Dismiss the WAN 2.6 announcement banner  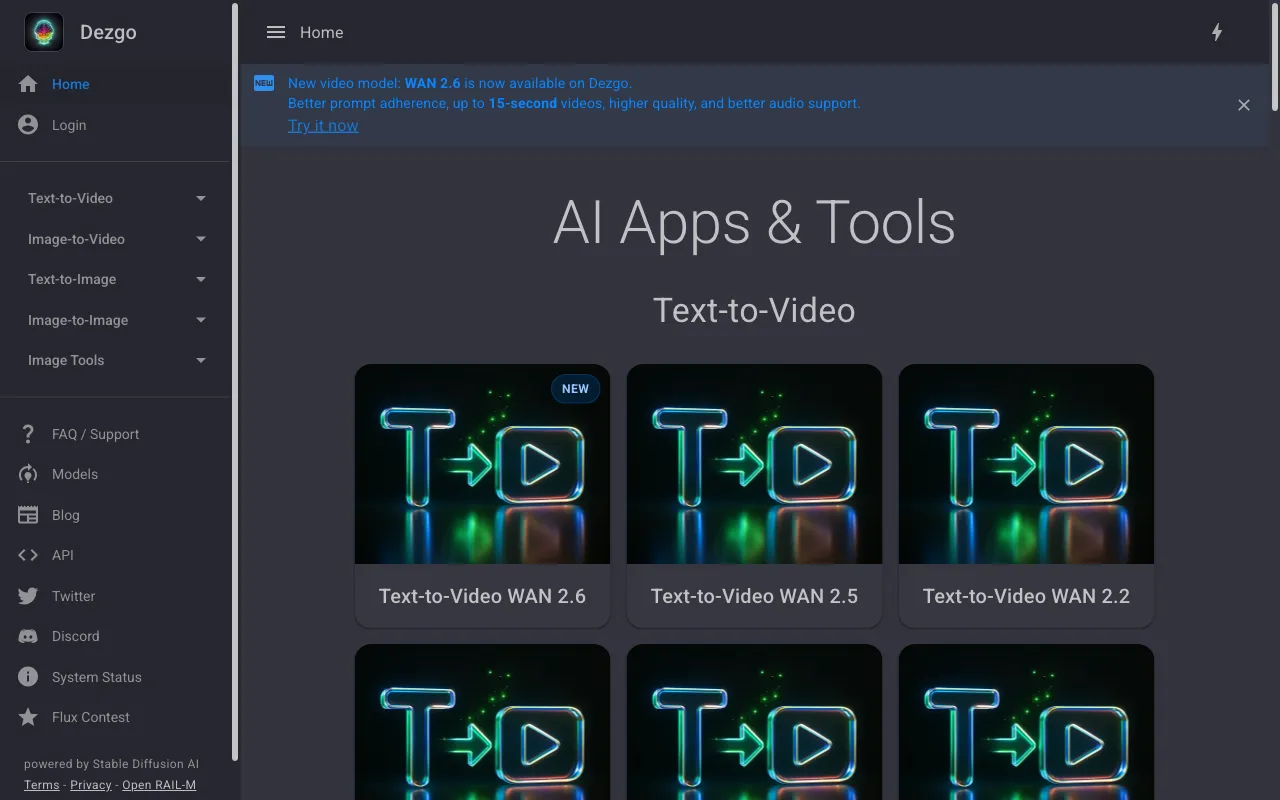(x=1244, y=105)
